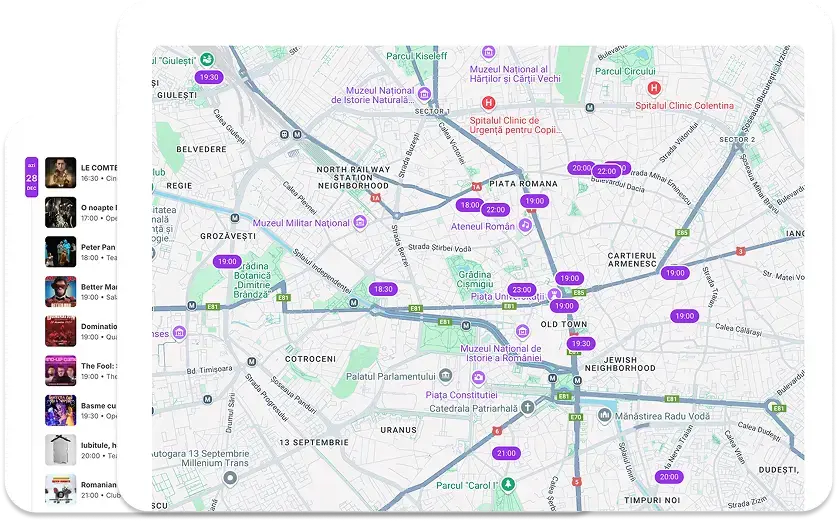Image resolution: width=837 pixels, height=521 pixels.
Task: Select the 18:30 event marker
Action: coord(383,289)
